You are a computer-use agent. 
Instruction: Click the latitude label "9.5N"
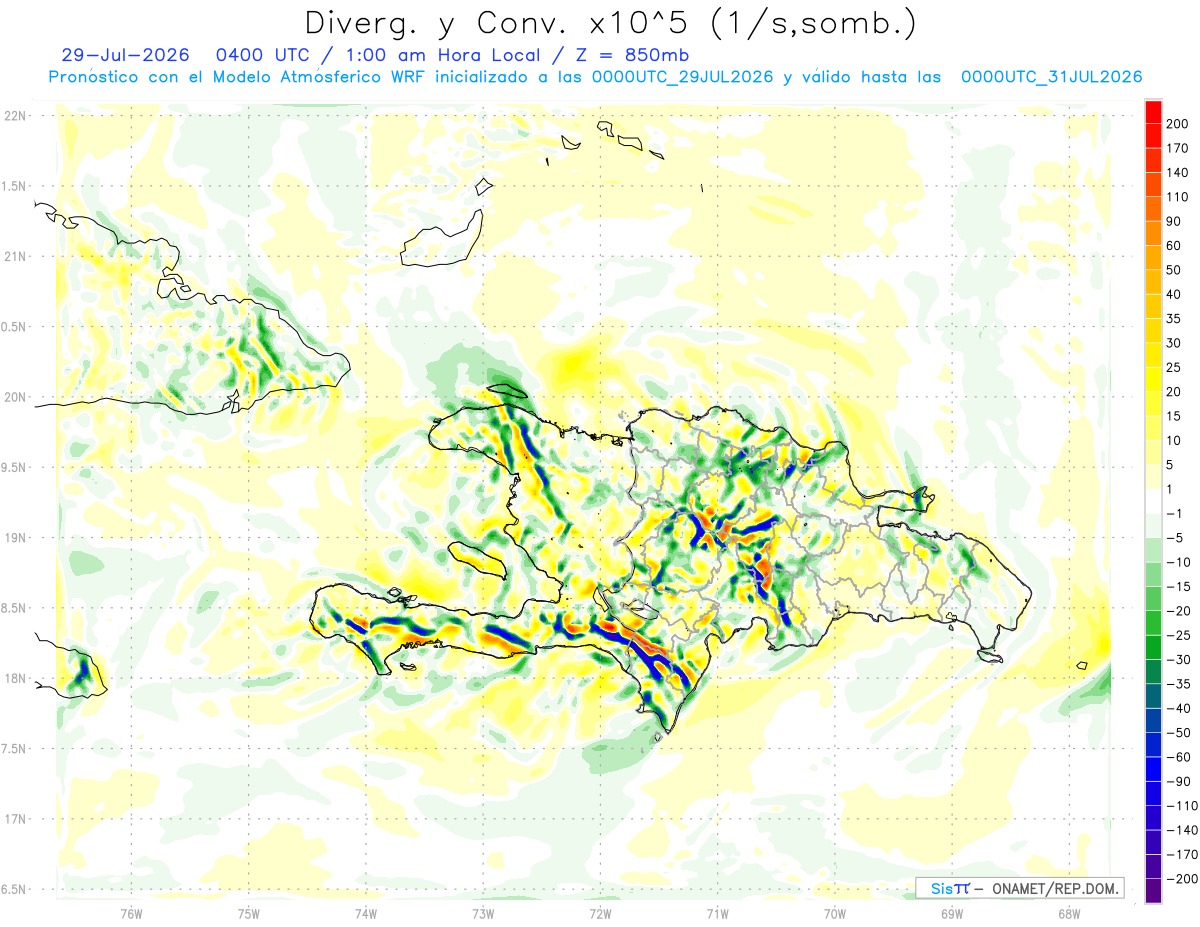click(x=15, y=467)
